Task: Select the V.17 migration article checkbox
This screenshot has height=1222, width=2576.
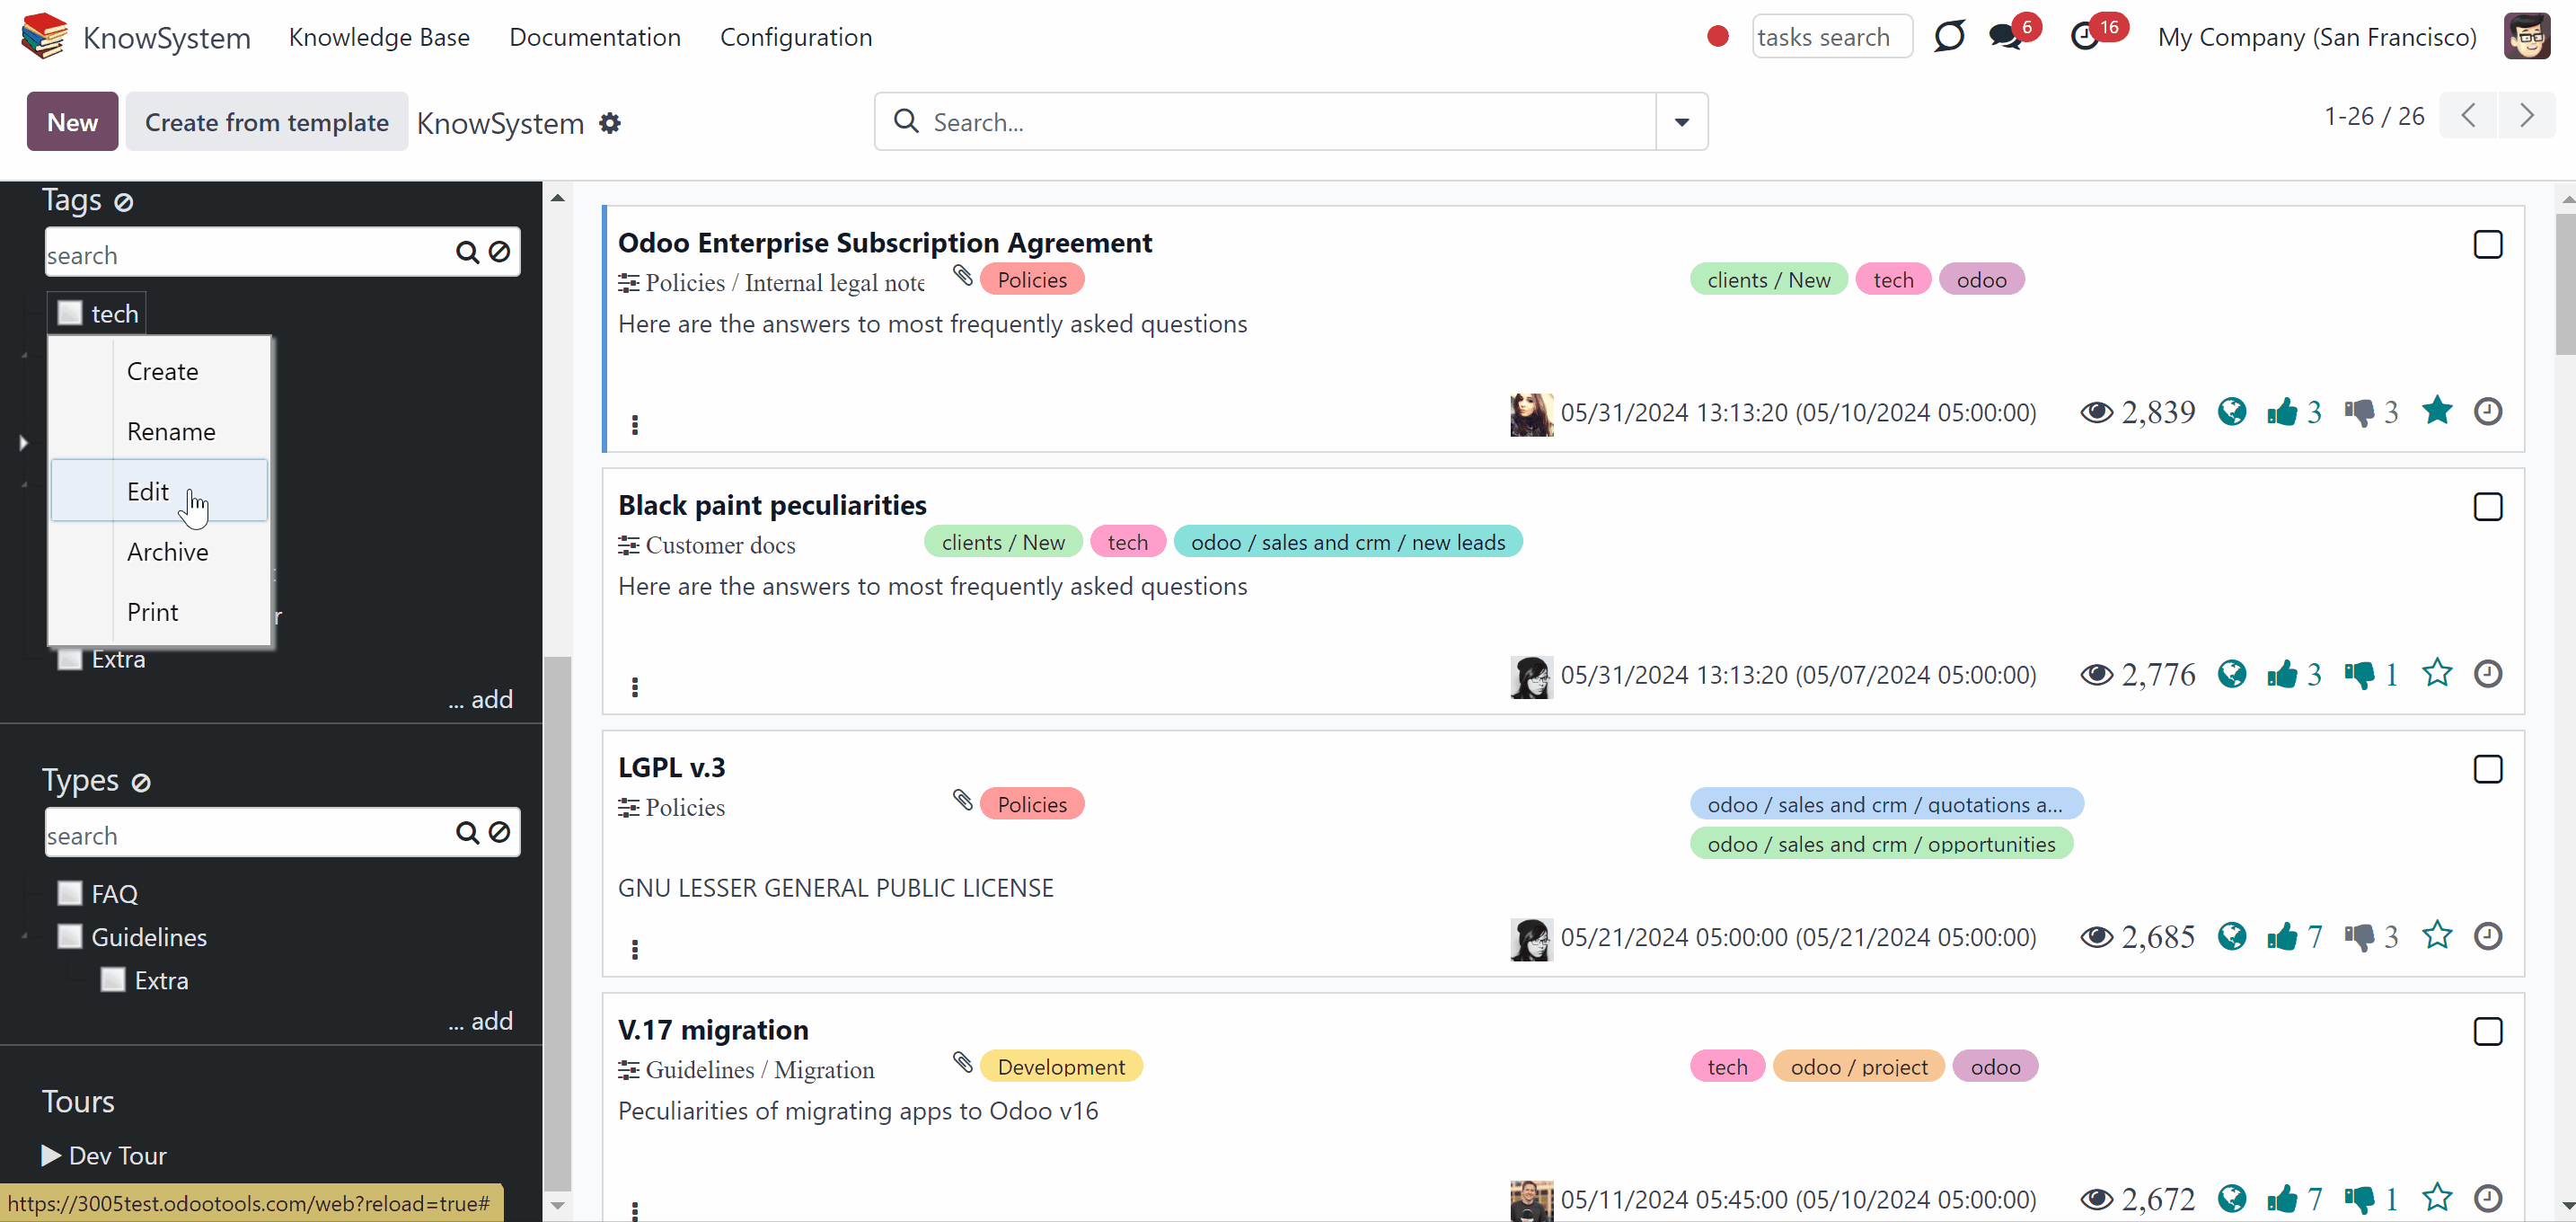Action: [x=2488, y=1031]
